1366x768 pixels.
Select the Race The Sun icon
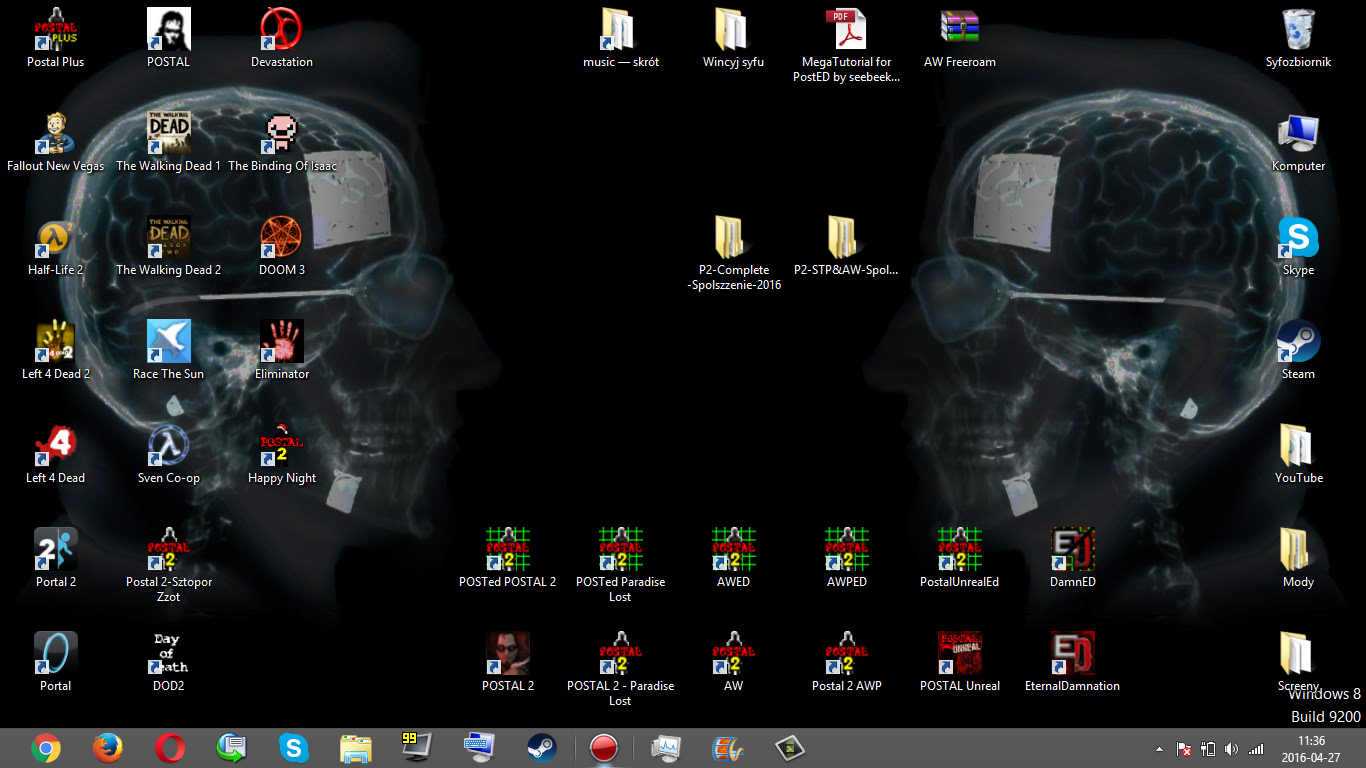click(x=169, y=350)
